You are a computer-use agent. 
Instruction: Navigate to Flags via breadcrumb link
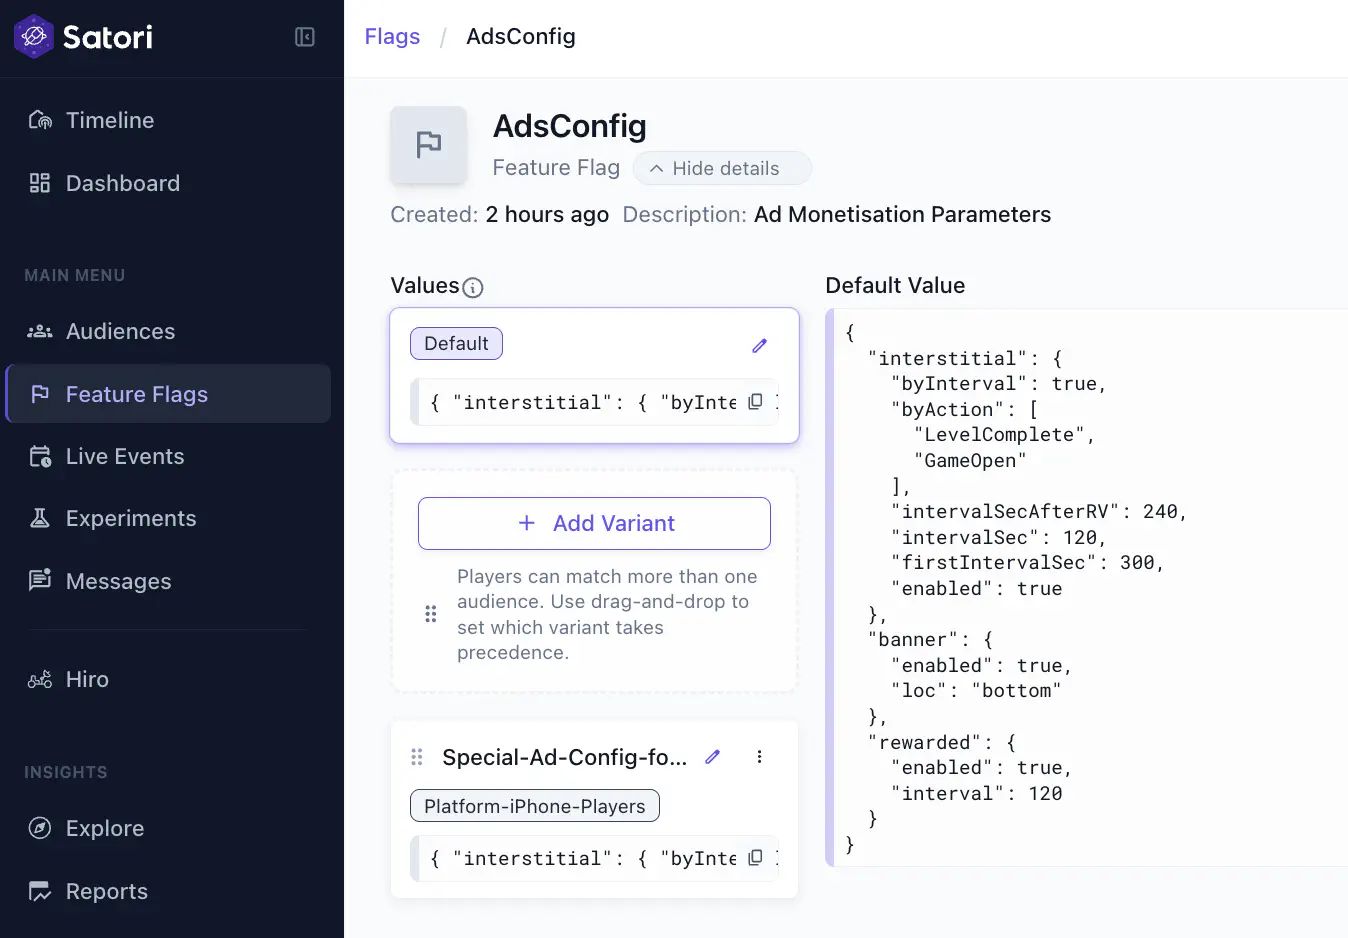[x=391, y=36]
